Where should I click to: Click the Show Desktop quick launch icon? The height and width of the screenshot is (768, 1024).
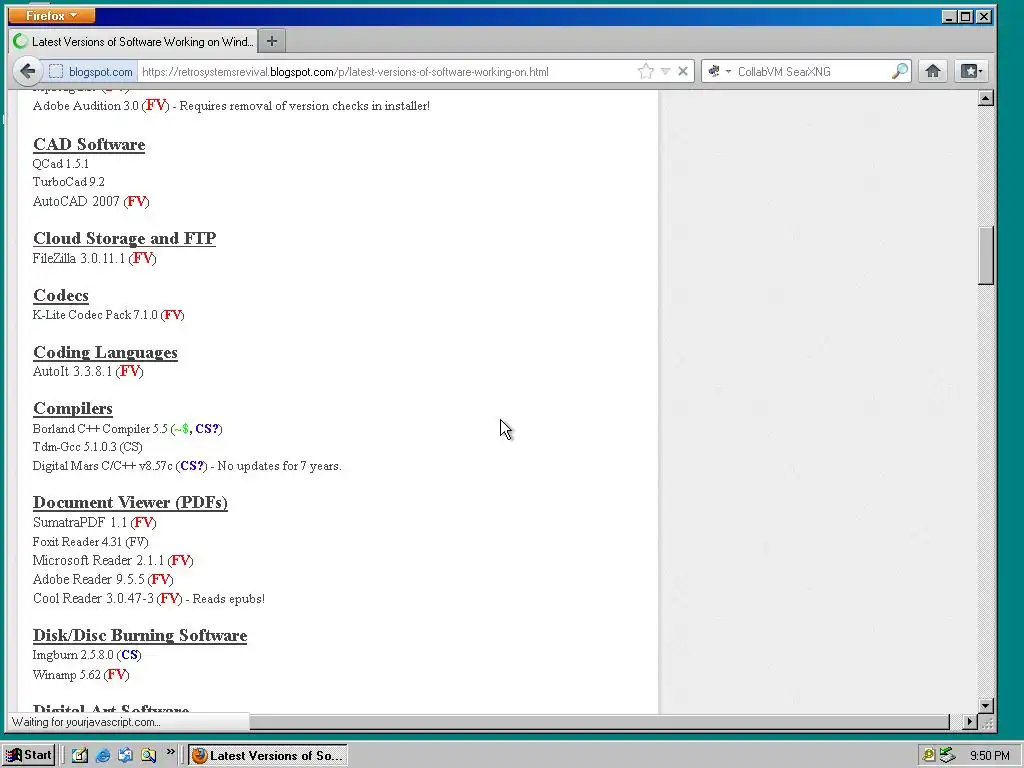pyautogui.click(x=80, y=755)
